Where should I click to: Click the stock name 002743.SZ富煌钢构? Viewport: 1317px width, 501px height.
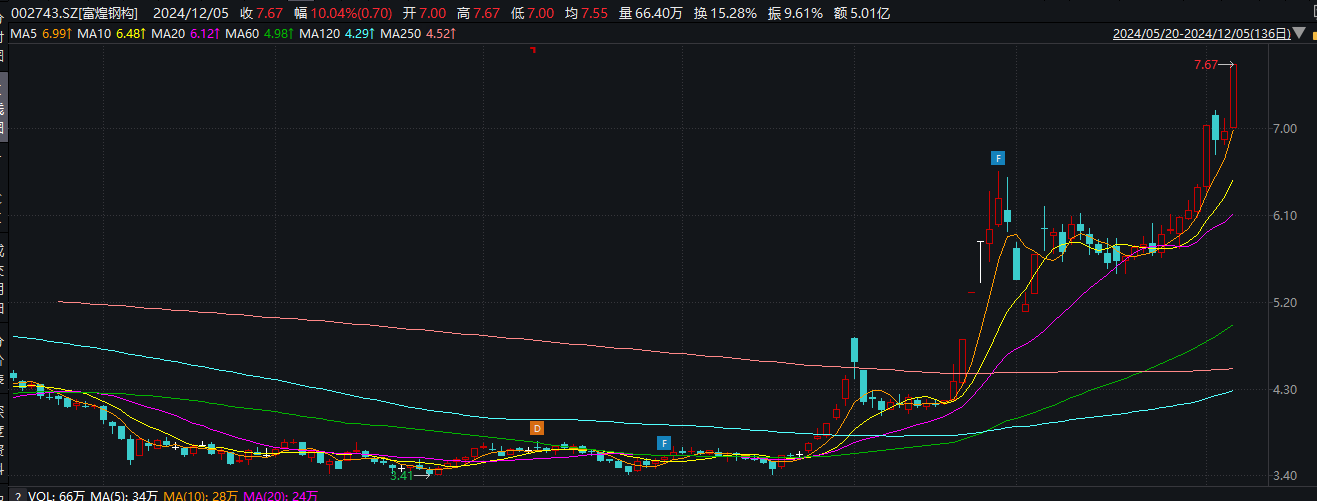point(69,13)
